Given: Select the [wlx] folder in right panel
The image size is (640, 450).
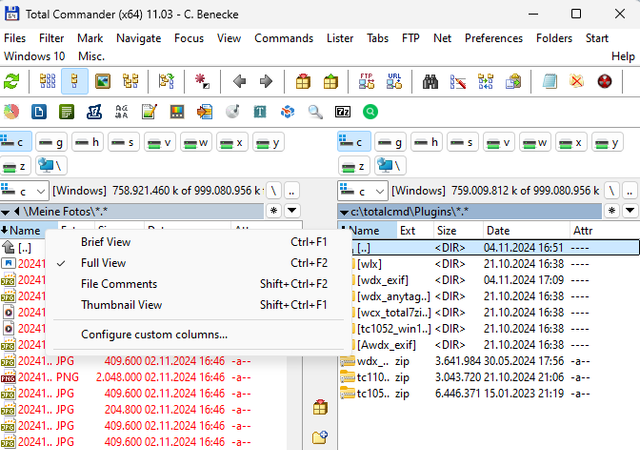Looking at the screenshot, I should (x=489, y=264).
